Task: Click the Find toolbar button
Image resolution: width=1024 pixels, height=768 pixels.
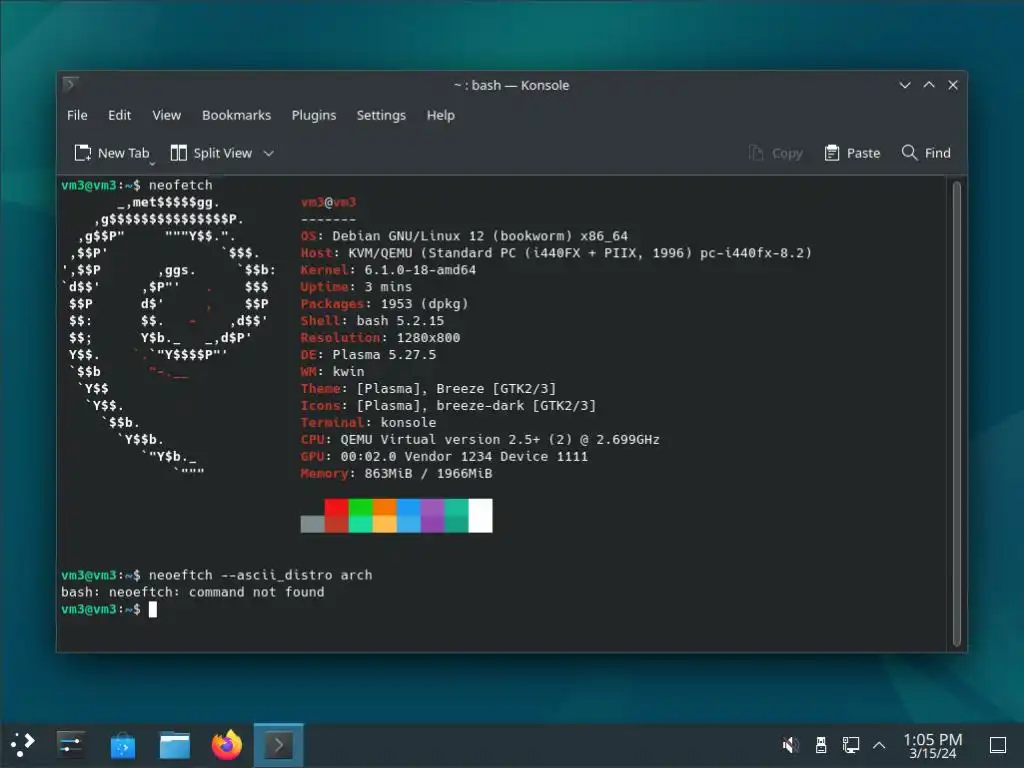Action: click(x=926, y=153)
